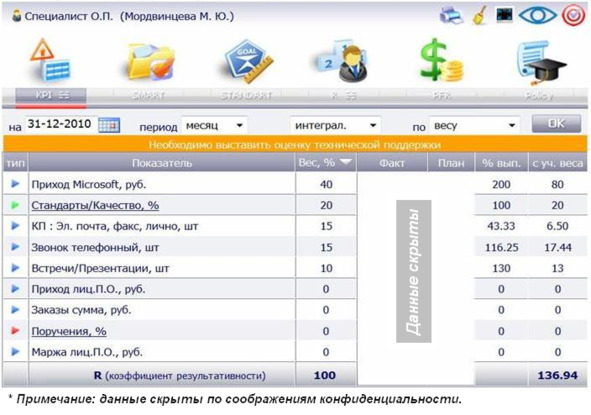The width and height of the screenshot is (591, 415).
Task: Sort by Вес, % column header
Action: [325, 163]
